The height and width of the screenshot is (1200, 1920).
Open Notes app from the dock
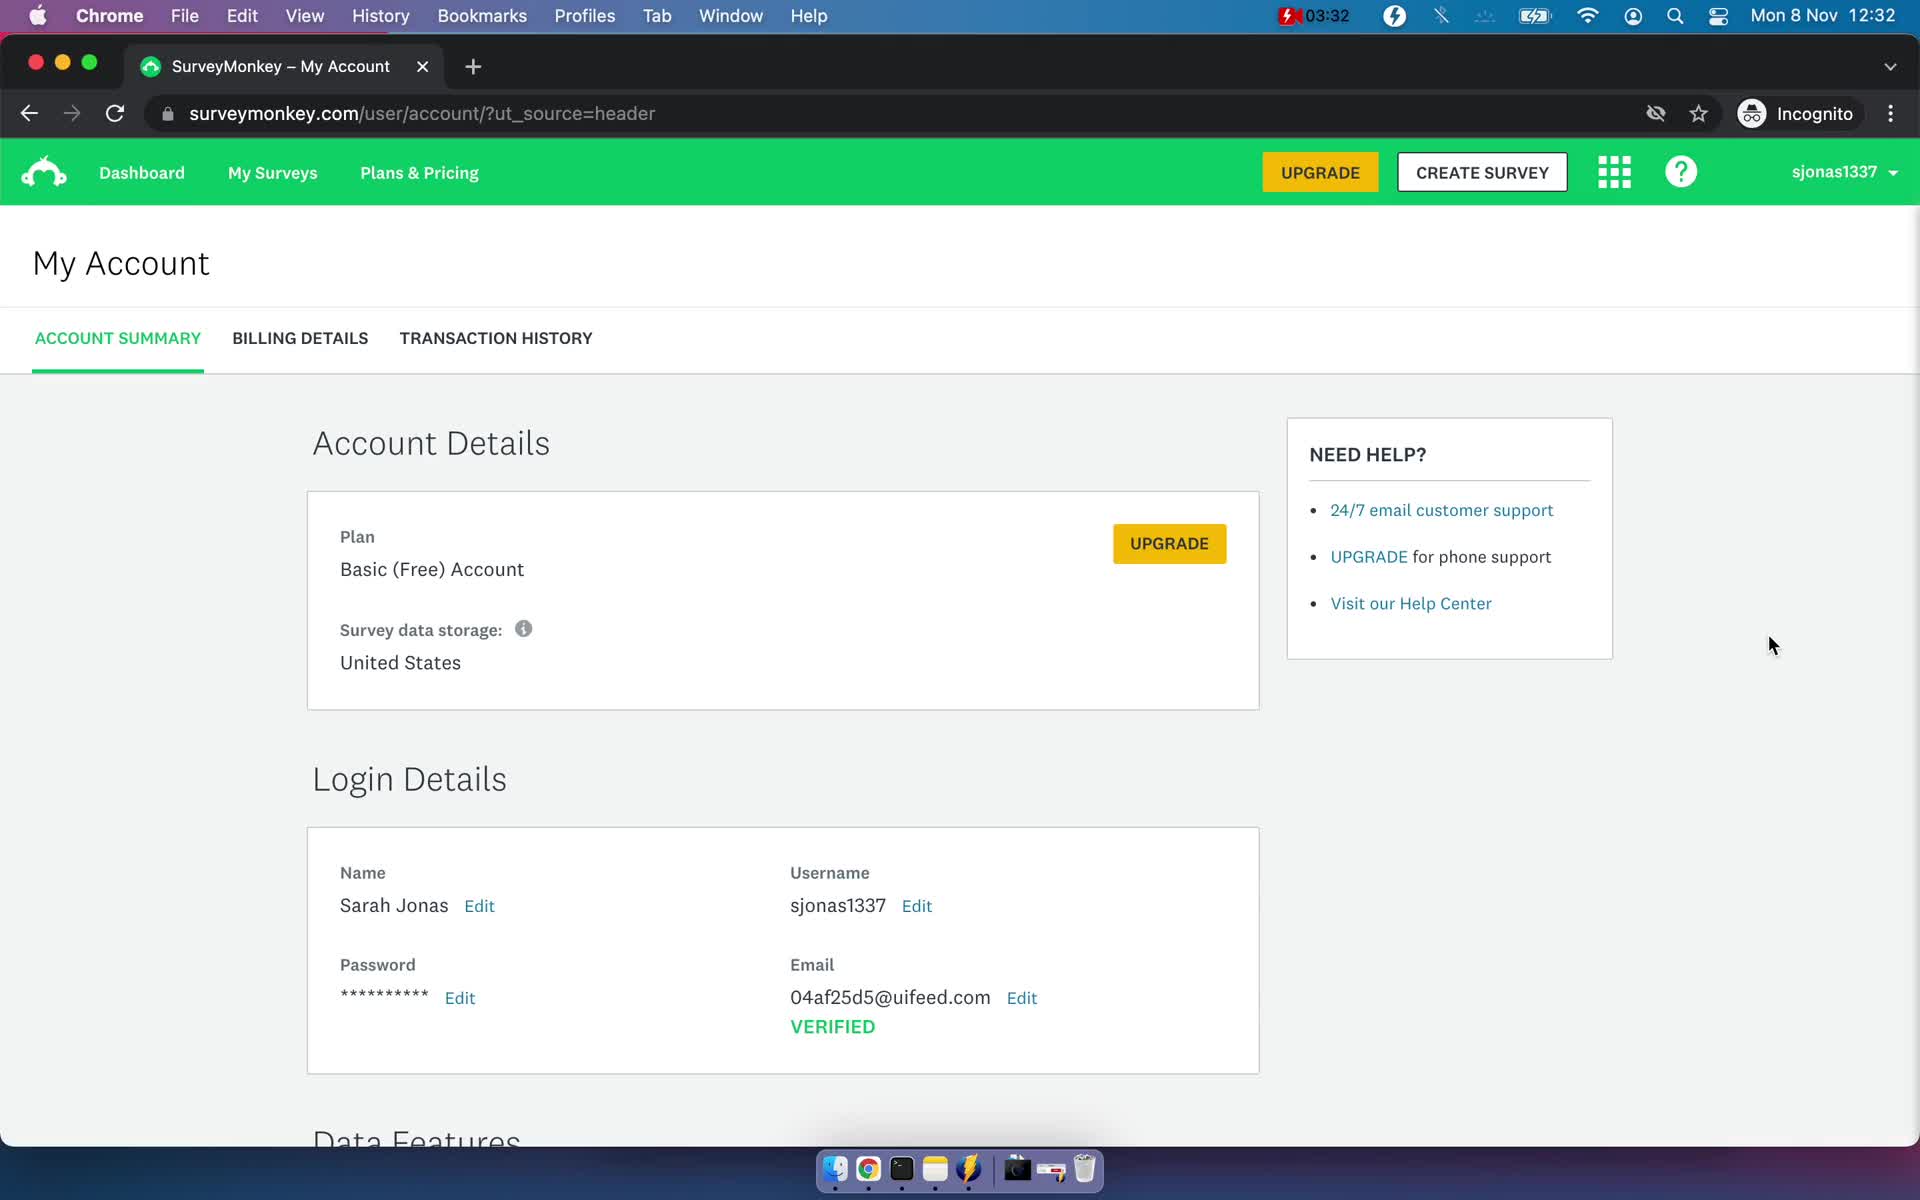(935, 1169)
